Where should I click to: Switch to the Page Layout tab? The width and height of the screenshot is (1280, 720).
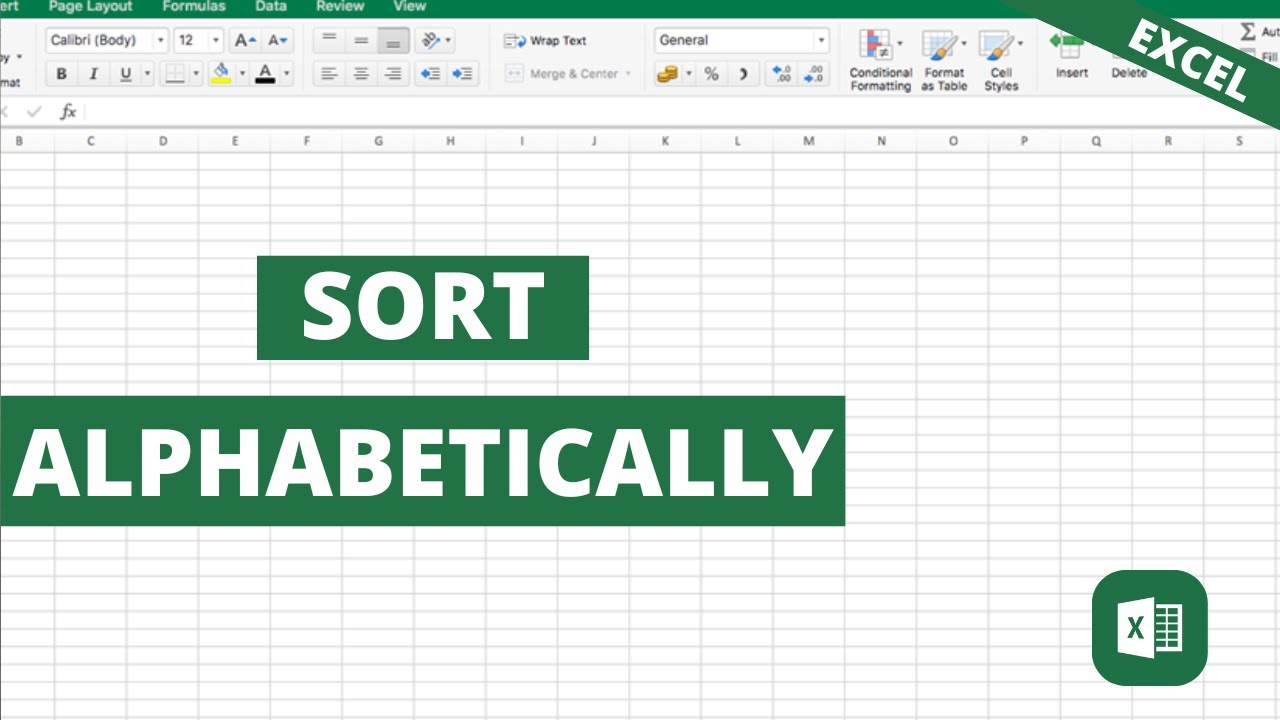coord(90,7)
